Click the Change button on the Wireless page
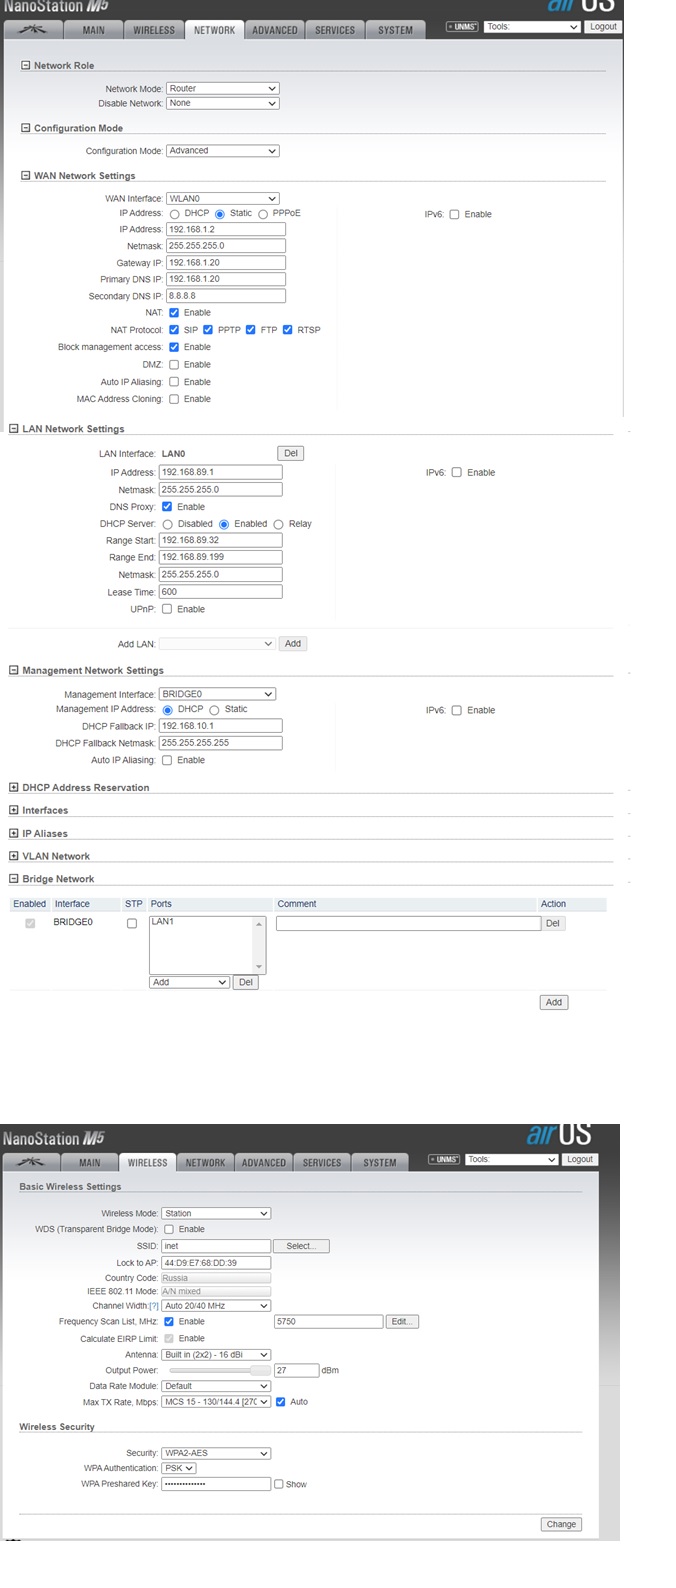Viewport: 676px width, 1588px height. coord(561,1524)
